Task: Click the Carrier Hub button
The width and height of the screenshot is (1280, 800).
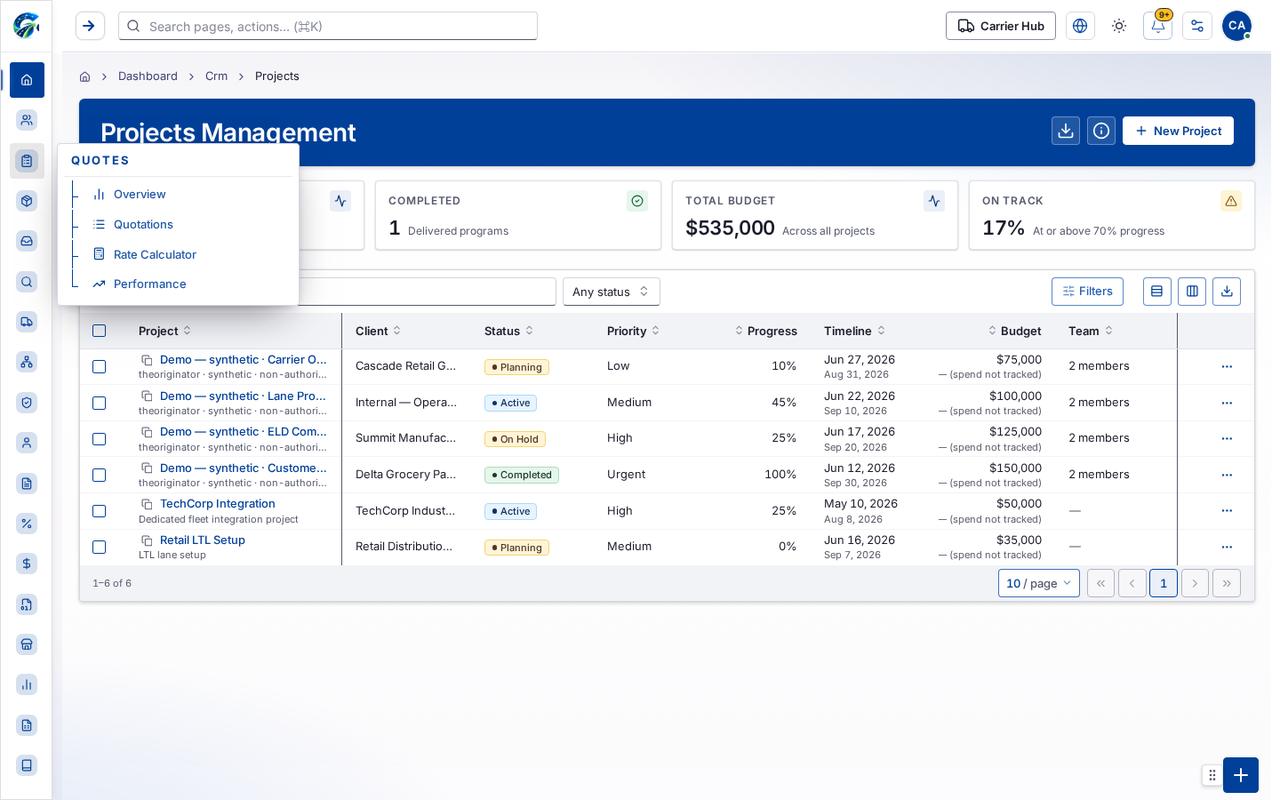Action: (x=1001, y=26)
